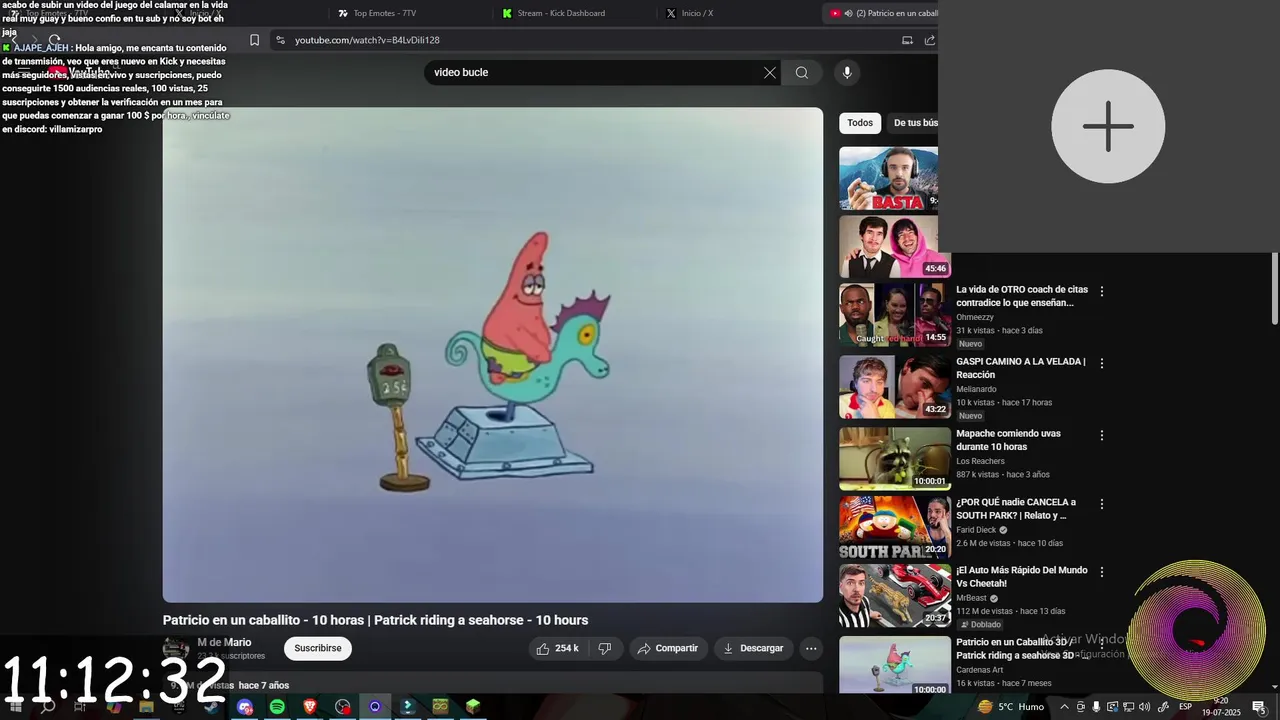This screenshot has height=720, width=1280.
Task: Open the M de Mario channel name
Action: tap(224, 642)
